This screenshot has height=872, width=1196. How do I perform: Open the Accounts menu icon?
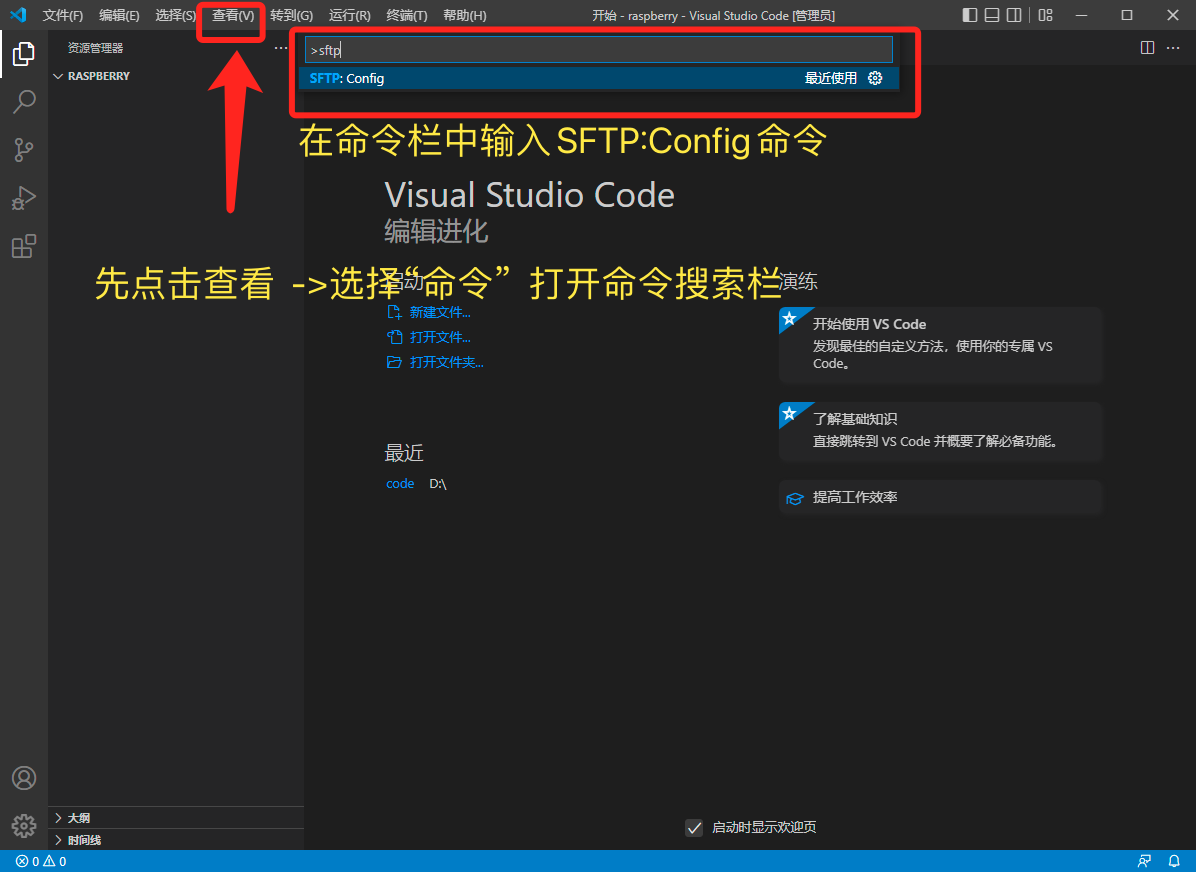(x=24, y=777)
